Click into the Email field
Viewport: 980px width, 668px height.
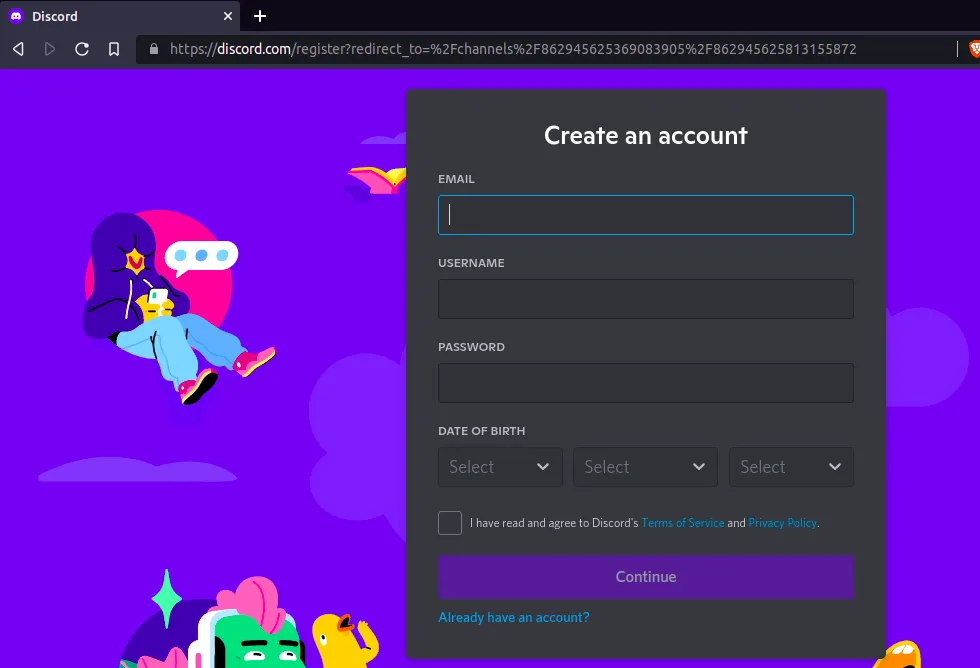[x=646, y=215]
